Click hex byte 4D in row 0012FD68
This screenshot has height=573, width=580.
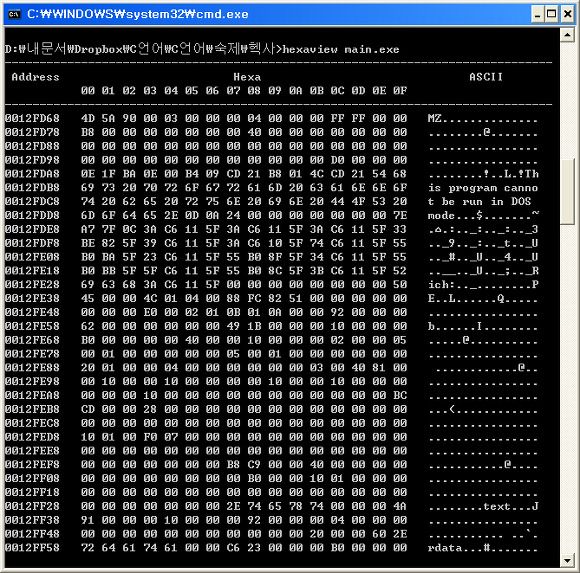pyautogui.click(x=88, y=118)
